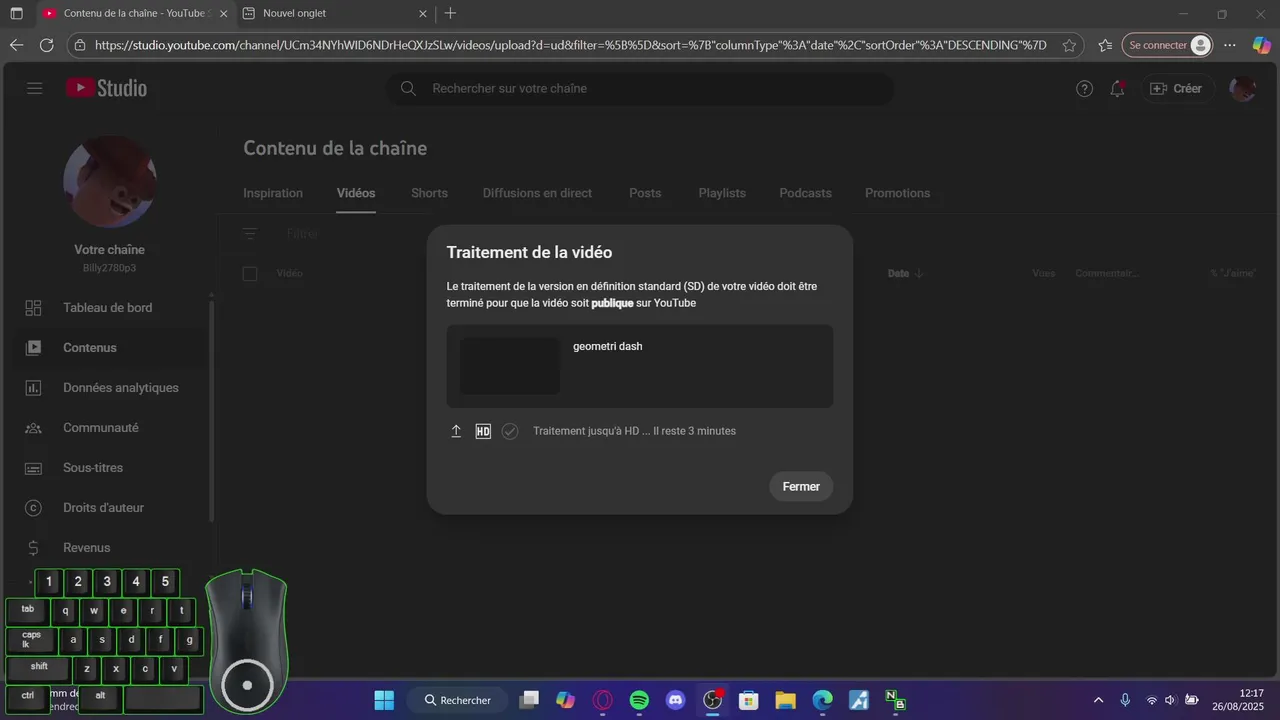This screenshot has width=1280, height=720.
Task: Open the help question mark icon
Action: tap(1084, 89)
